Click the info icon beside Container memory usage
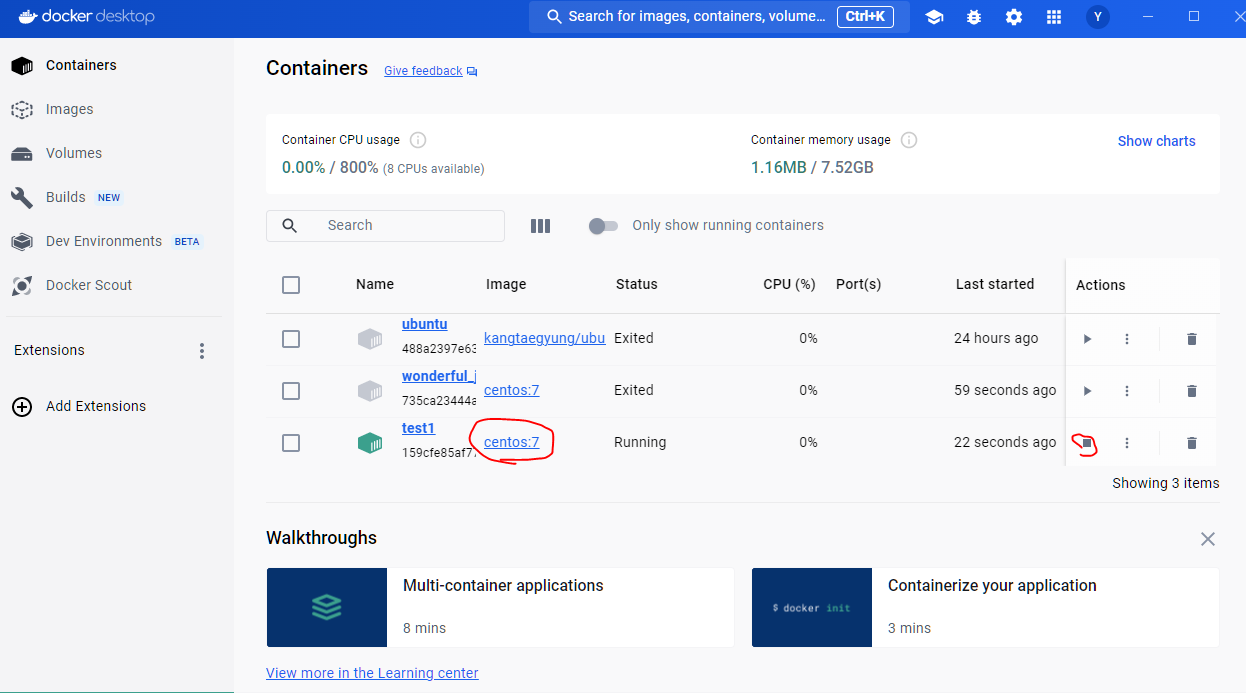Screen dimensions: 1246x693 click(909, 140)
